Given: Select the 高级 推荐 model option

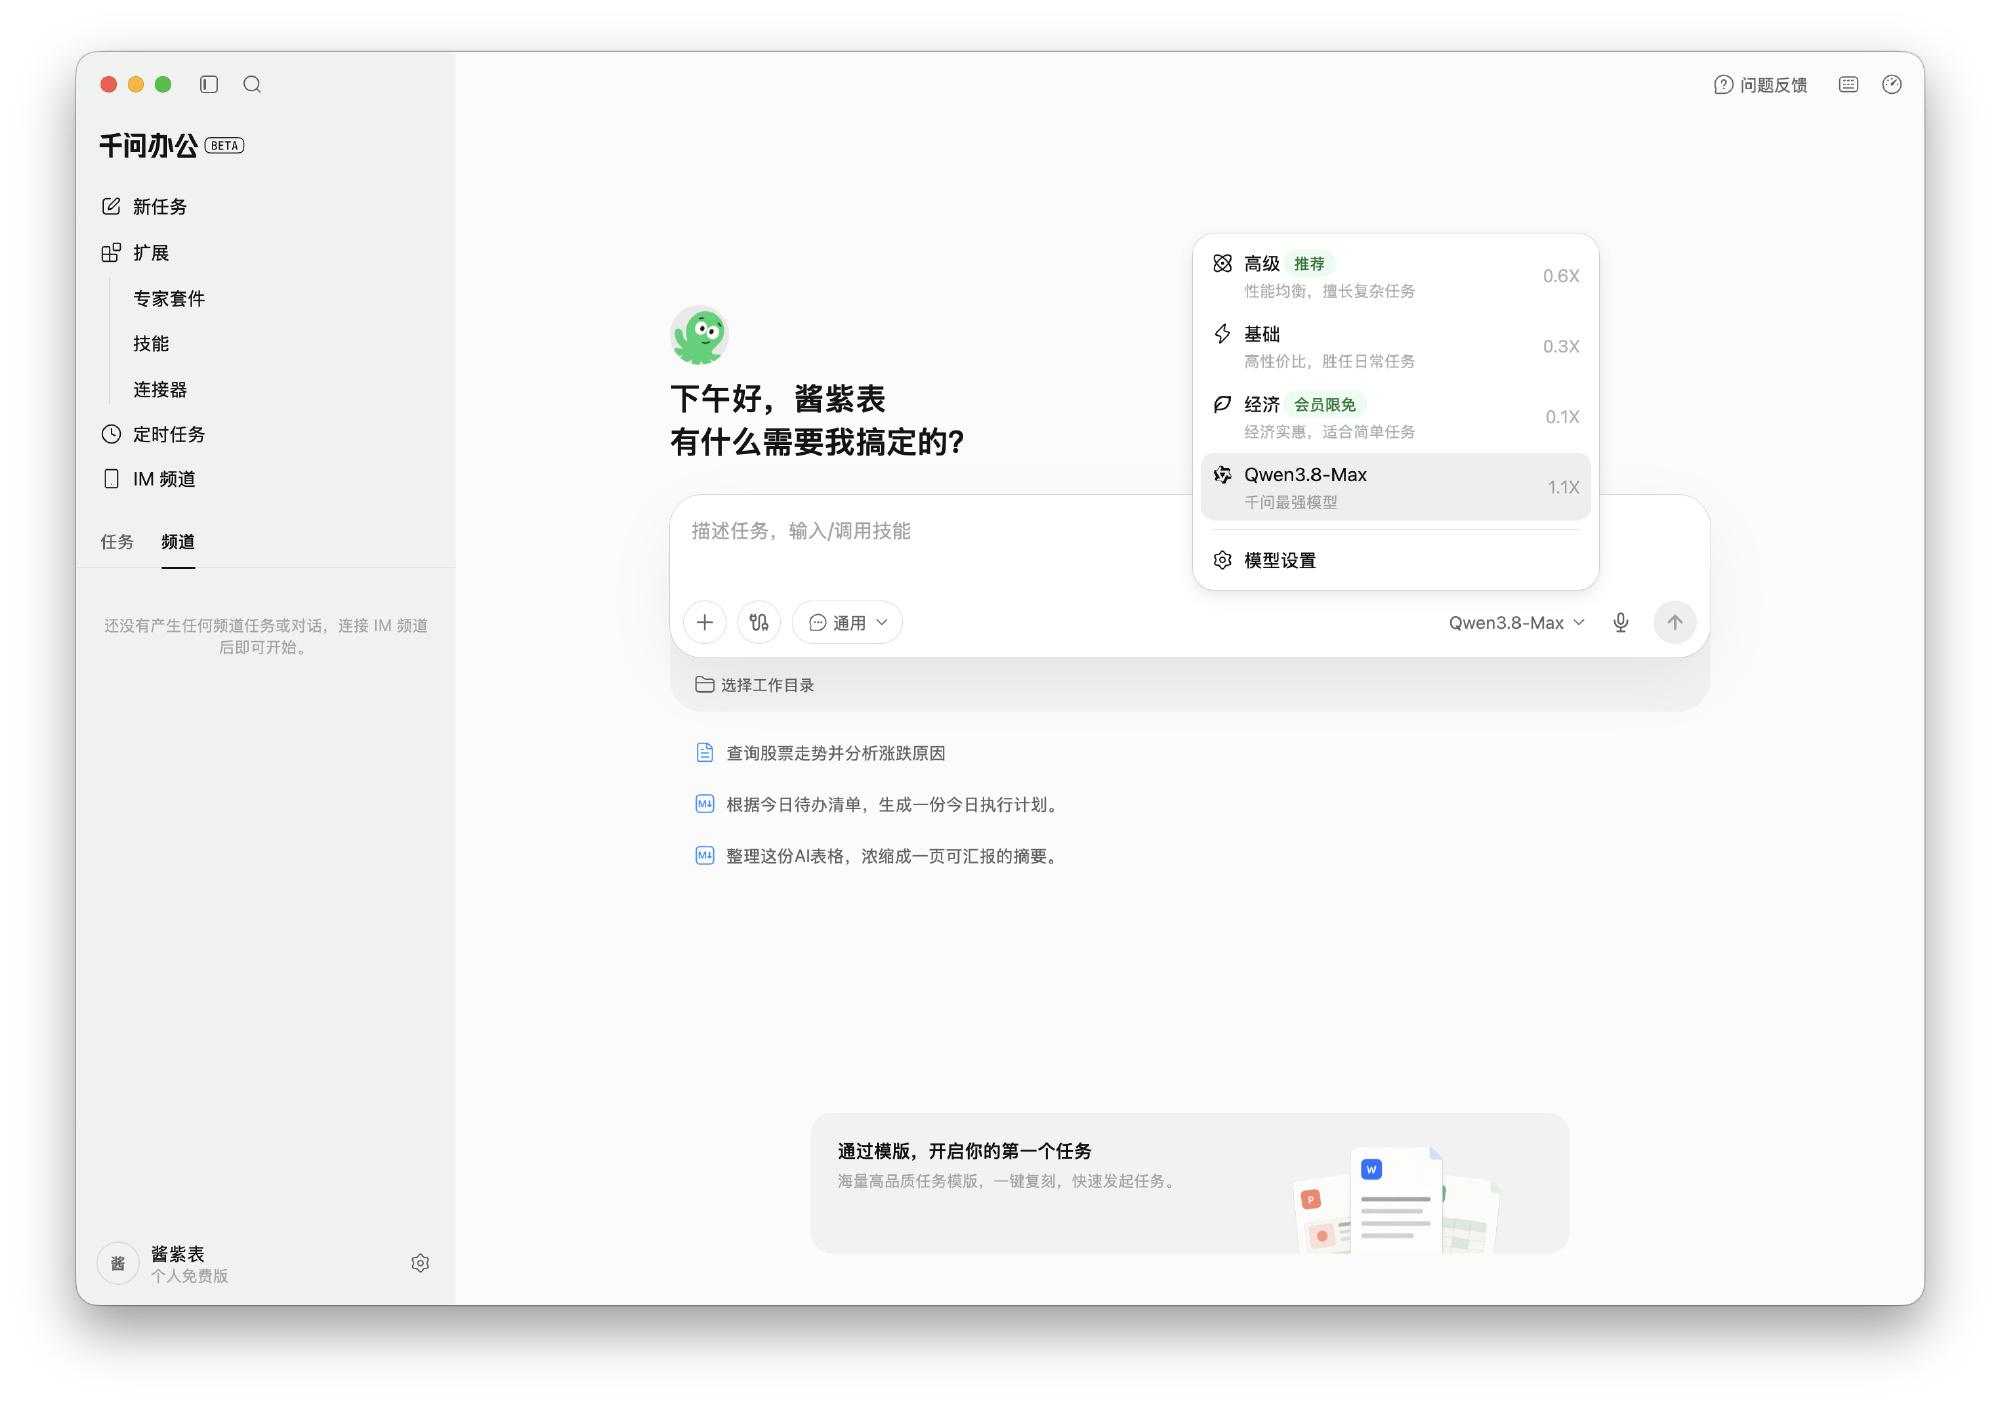Looking at the screenshot, I should [x=1395, y=276].
